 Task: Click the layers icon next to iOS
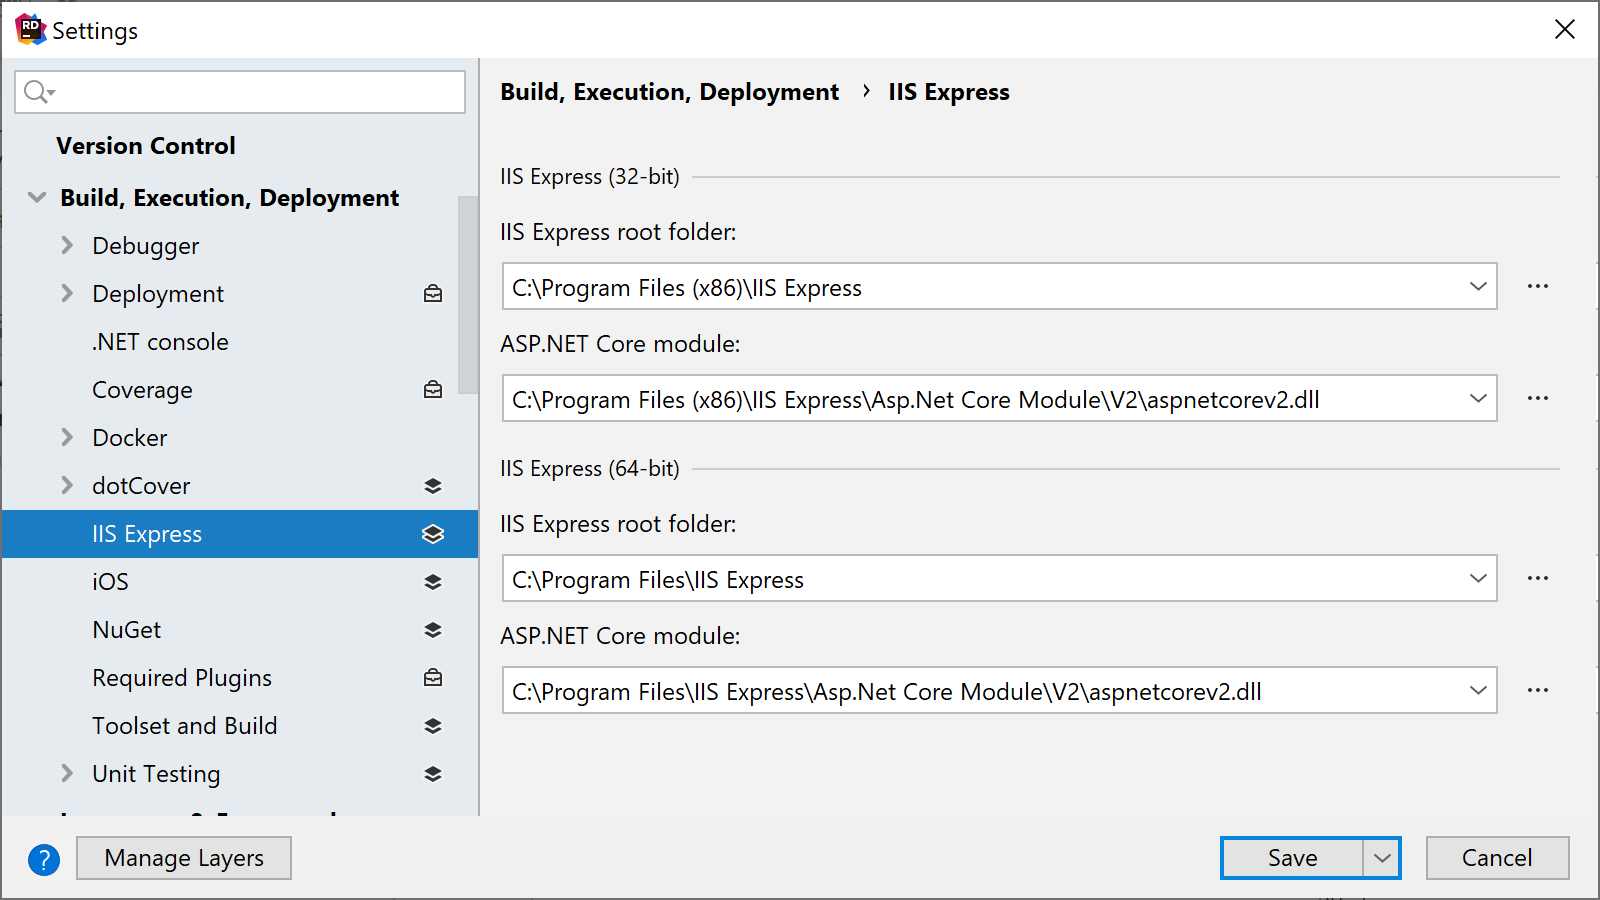pyautogui.click(x=433, y=581)
